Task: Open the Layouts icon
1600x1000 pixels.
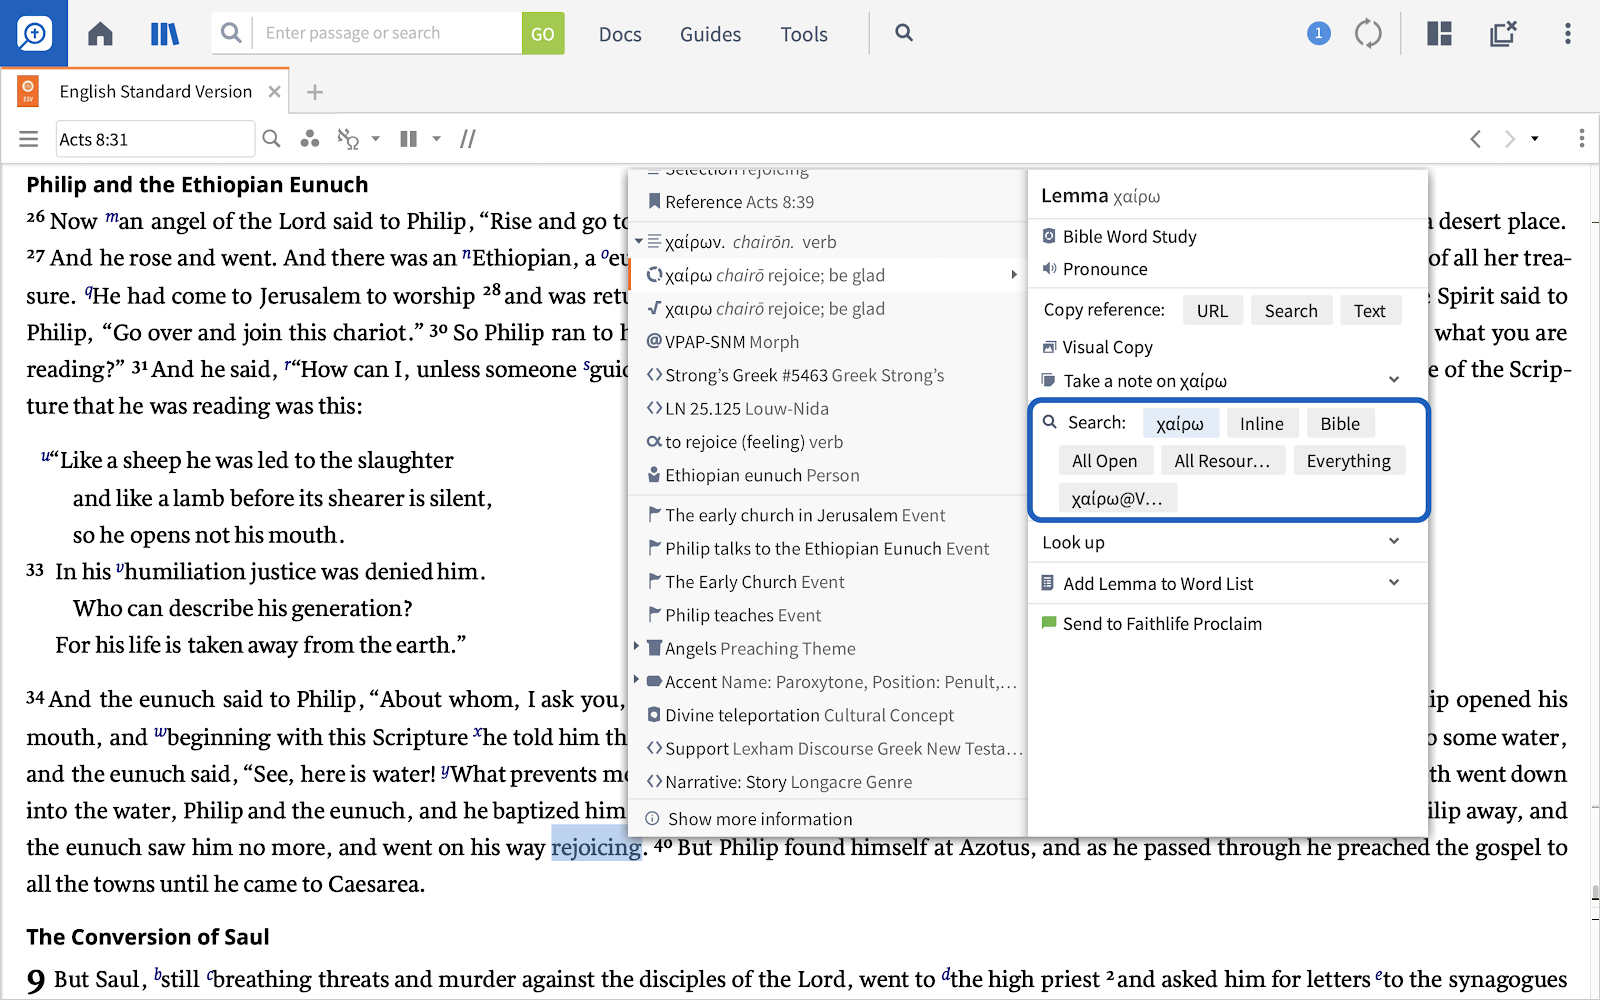Action: 1439,34
